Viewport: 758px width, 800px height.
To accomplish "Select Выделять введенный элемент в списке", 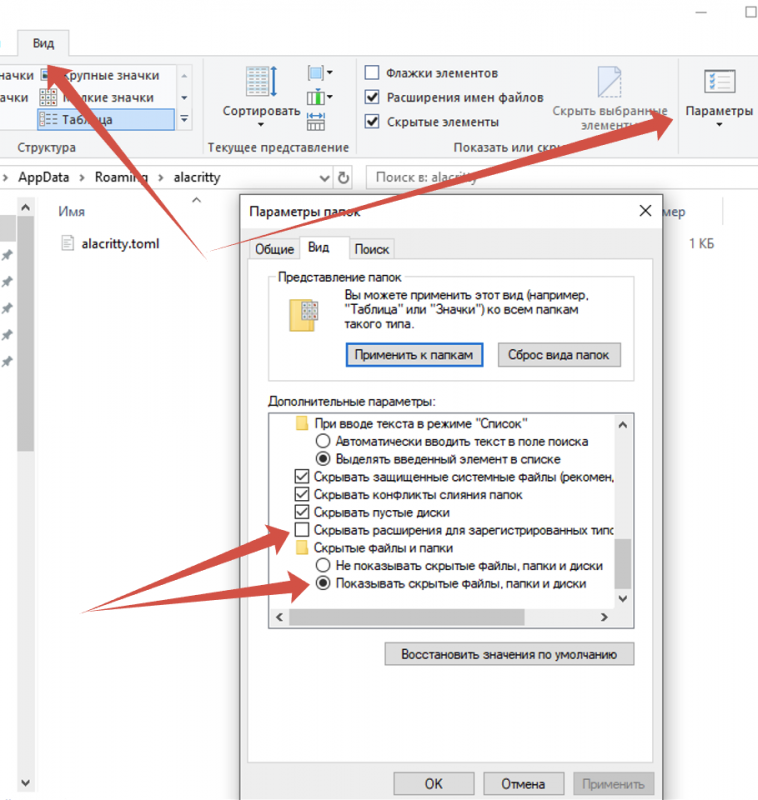I will click(x=322, y=459).
